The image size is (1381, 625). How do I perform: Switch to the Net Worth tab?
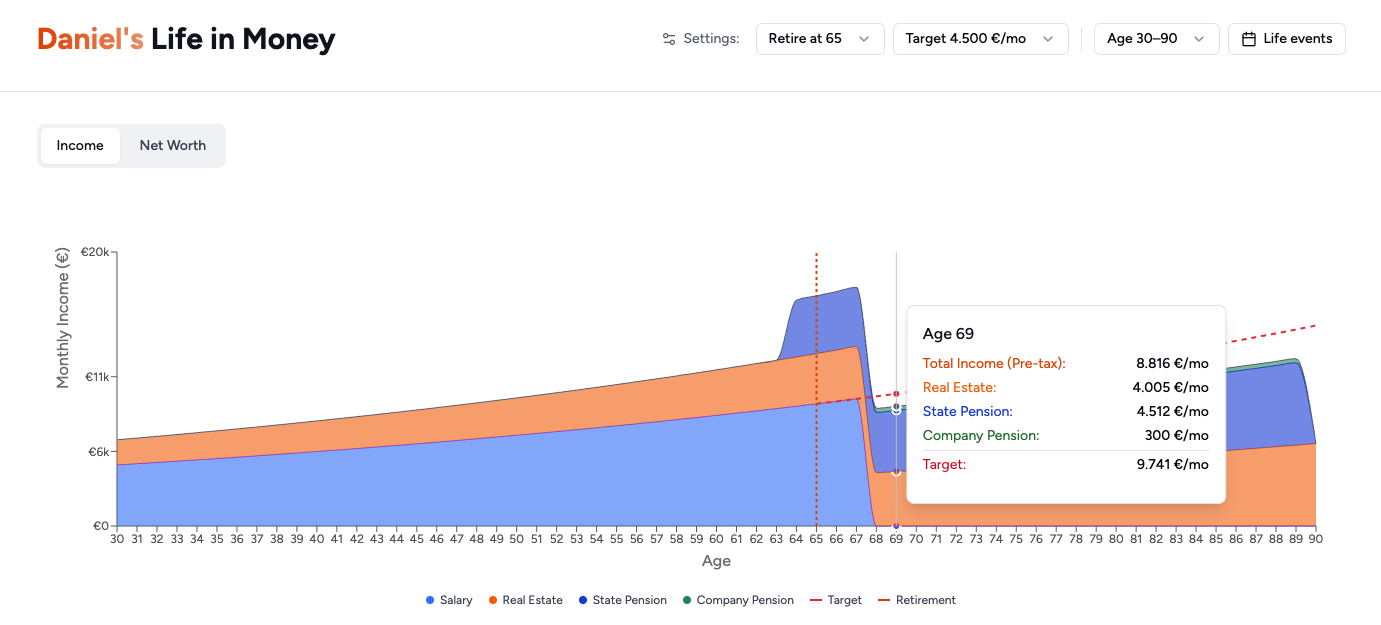(x=172, y=145)
